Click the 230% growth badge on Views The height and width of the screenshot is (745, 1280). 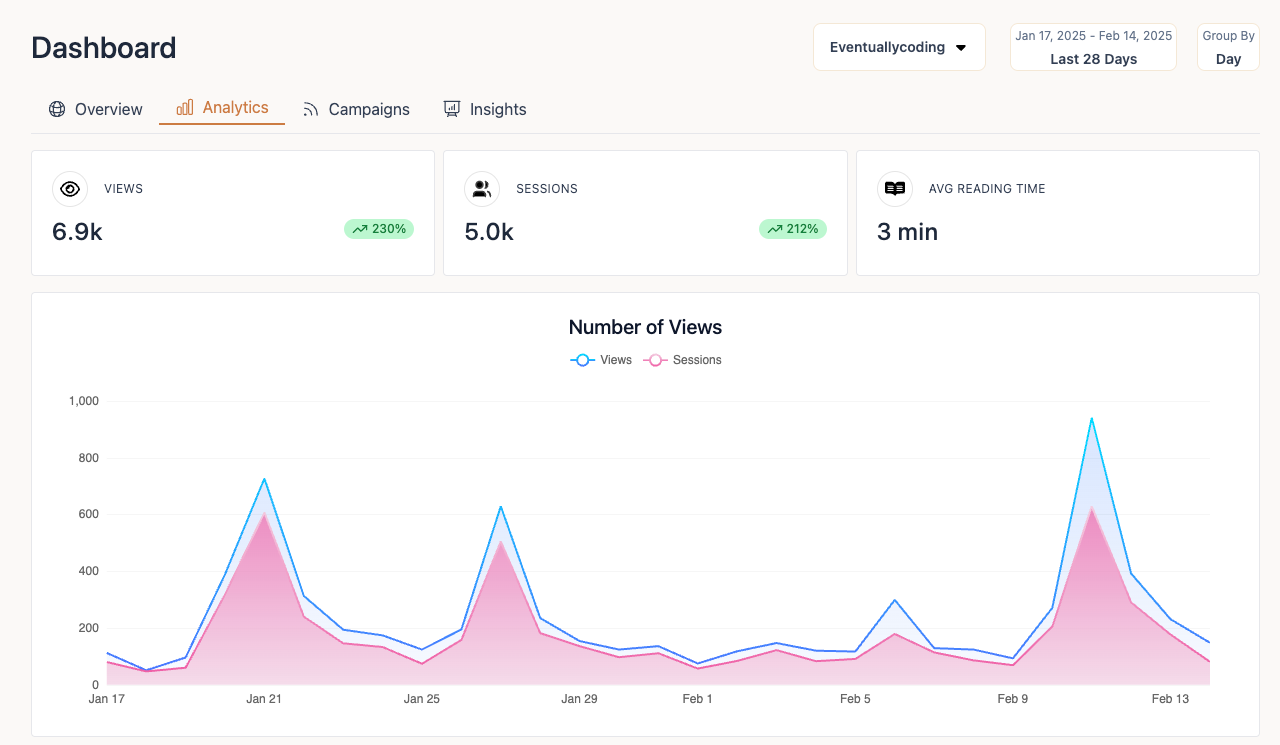click(379, 229)
